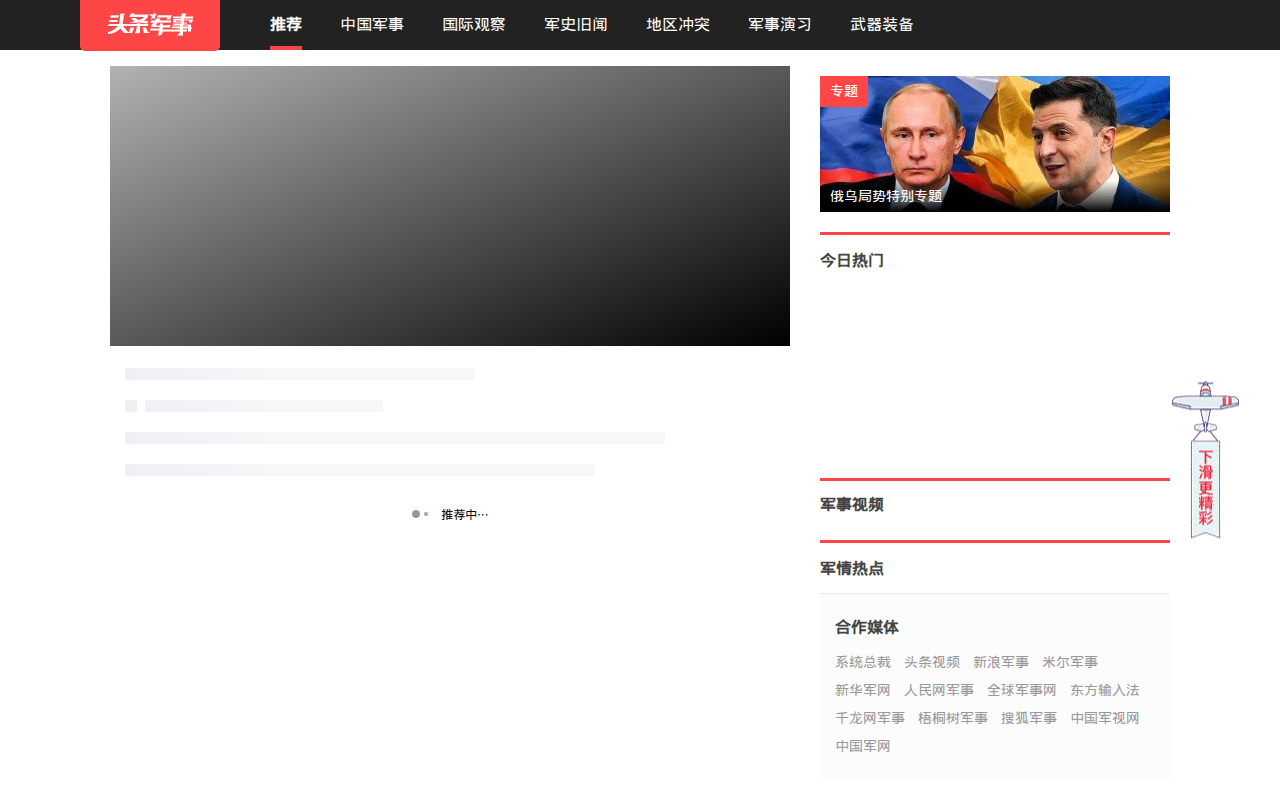
Task: Visit the 中国军网 link
Action: click(x=863, y=746)
